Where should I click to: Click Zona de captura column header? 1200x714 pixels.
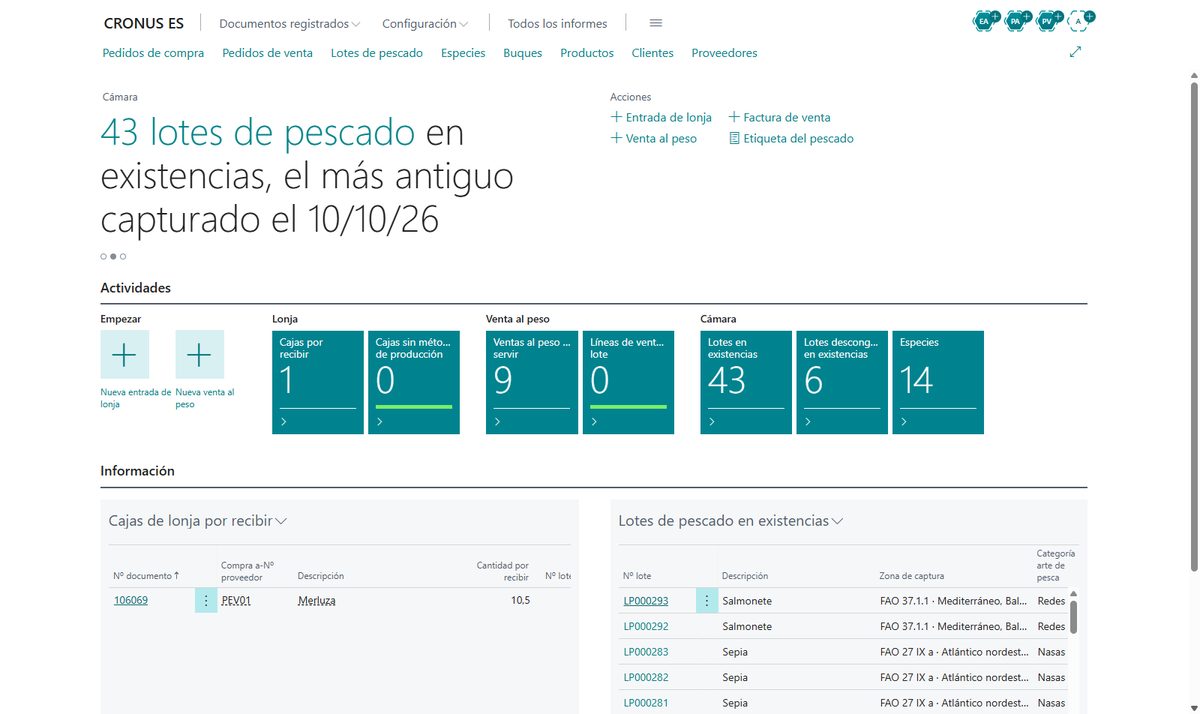coord(912,576)
